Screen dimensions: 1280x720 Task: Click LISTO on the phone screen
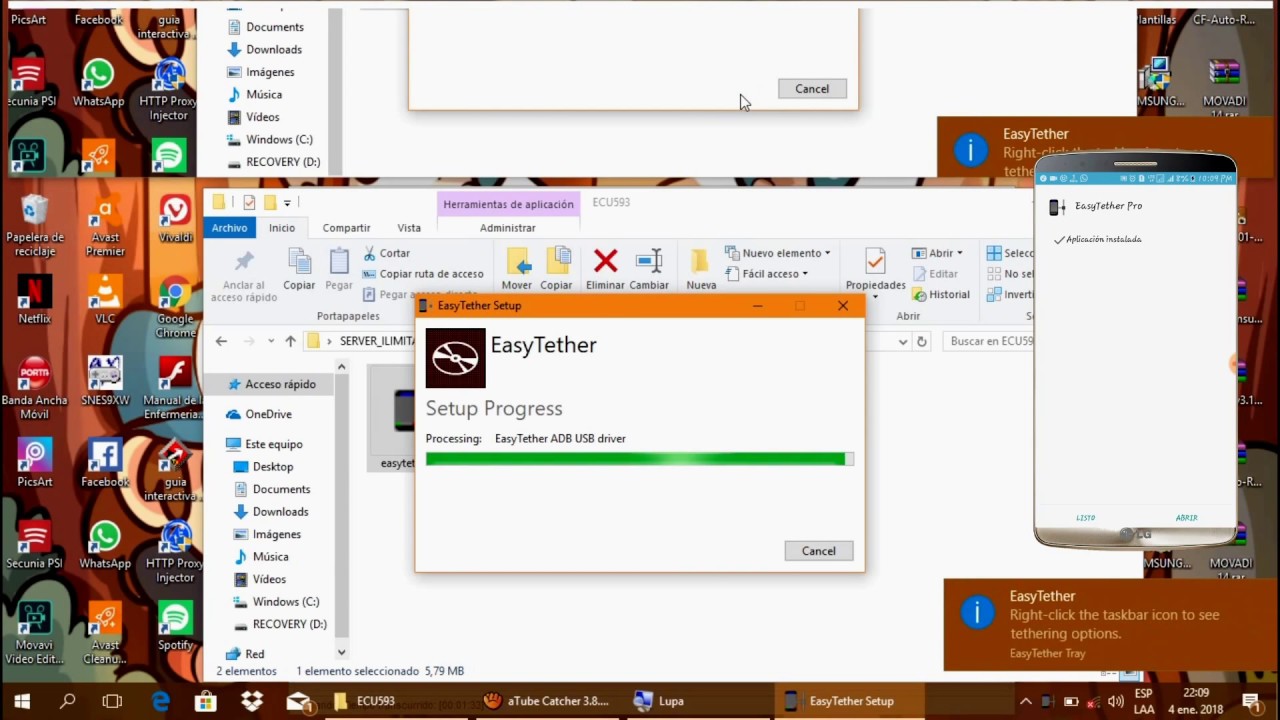point(1086,518)
